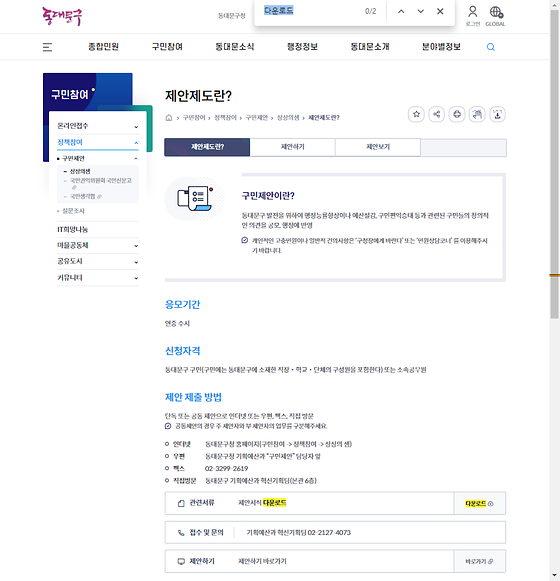Open 국민권익위원회 국민신문고 external link

100,180
